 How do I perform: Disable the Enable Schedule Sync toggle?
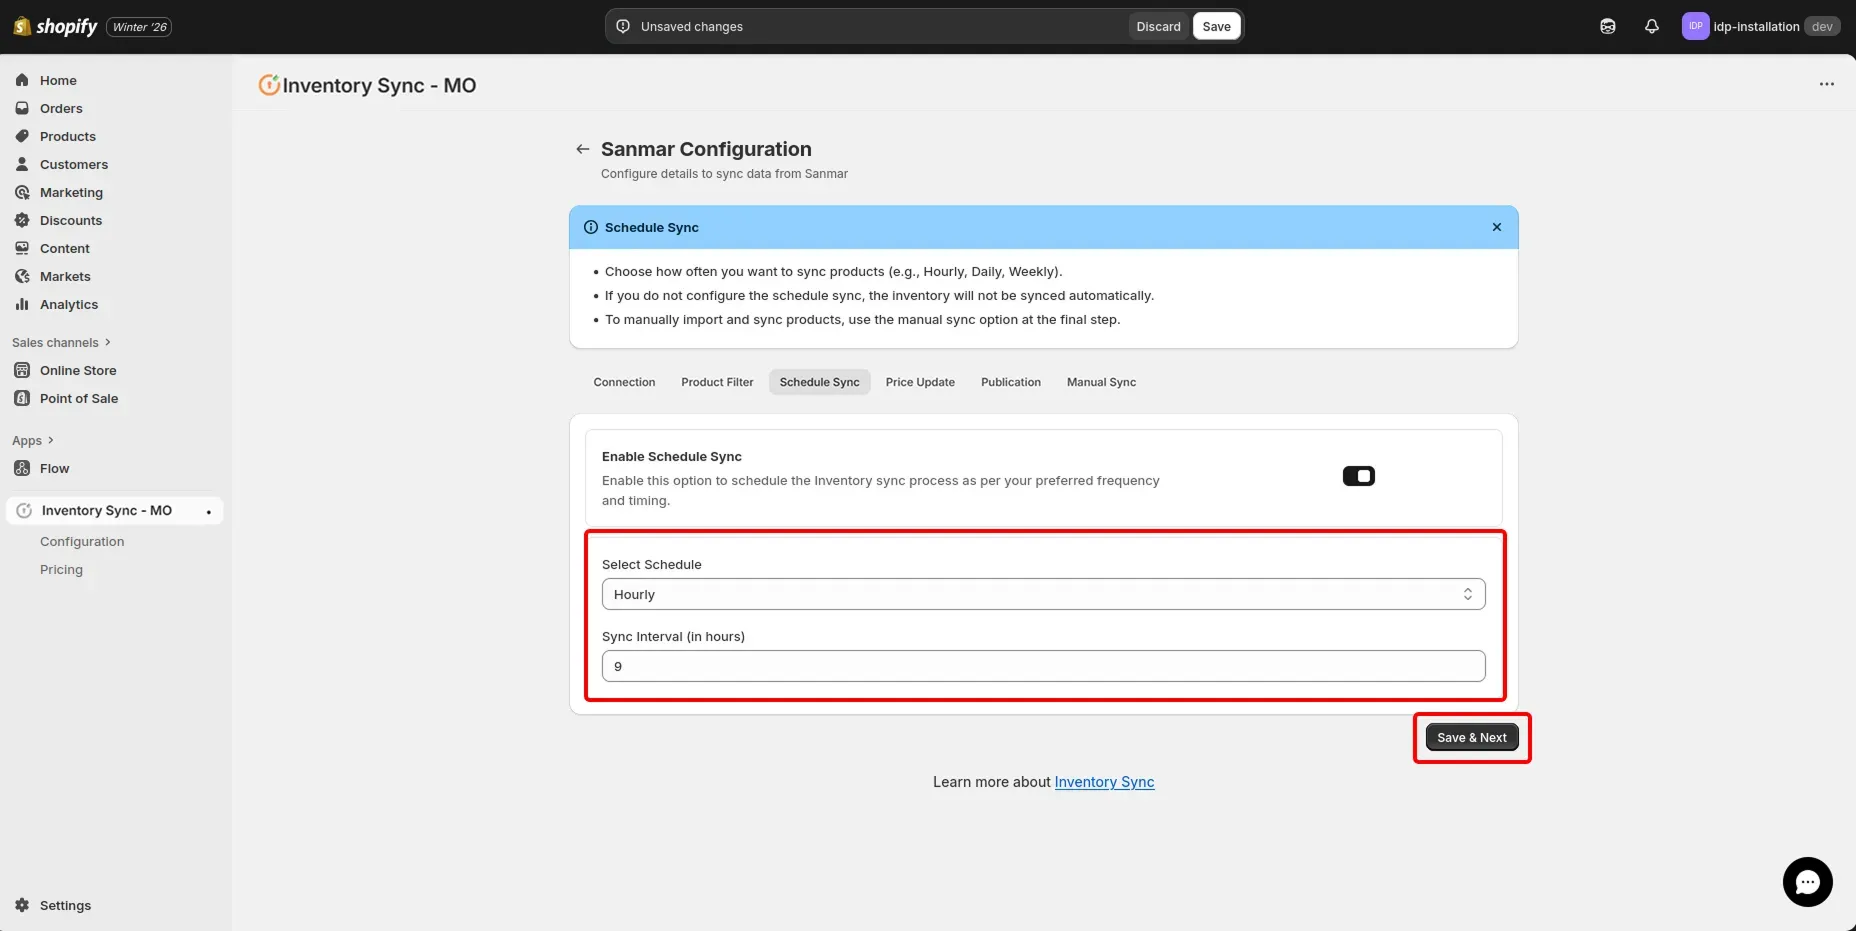[x=1358, y=476]
